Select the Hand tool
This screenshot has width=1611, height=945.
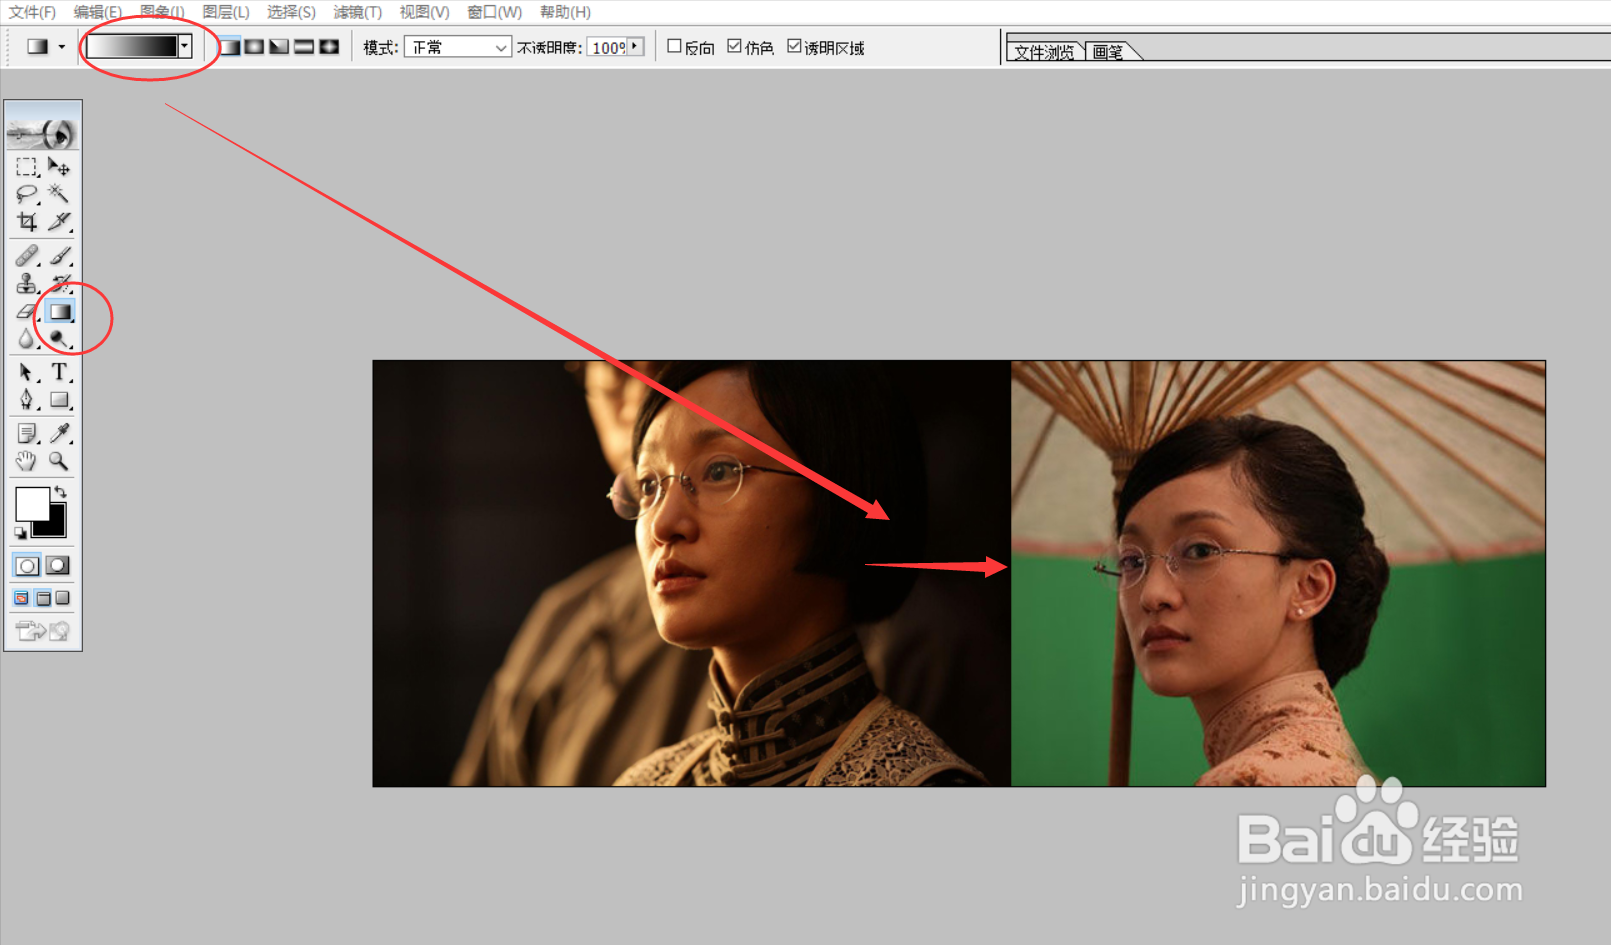click(27, 461)
